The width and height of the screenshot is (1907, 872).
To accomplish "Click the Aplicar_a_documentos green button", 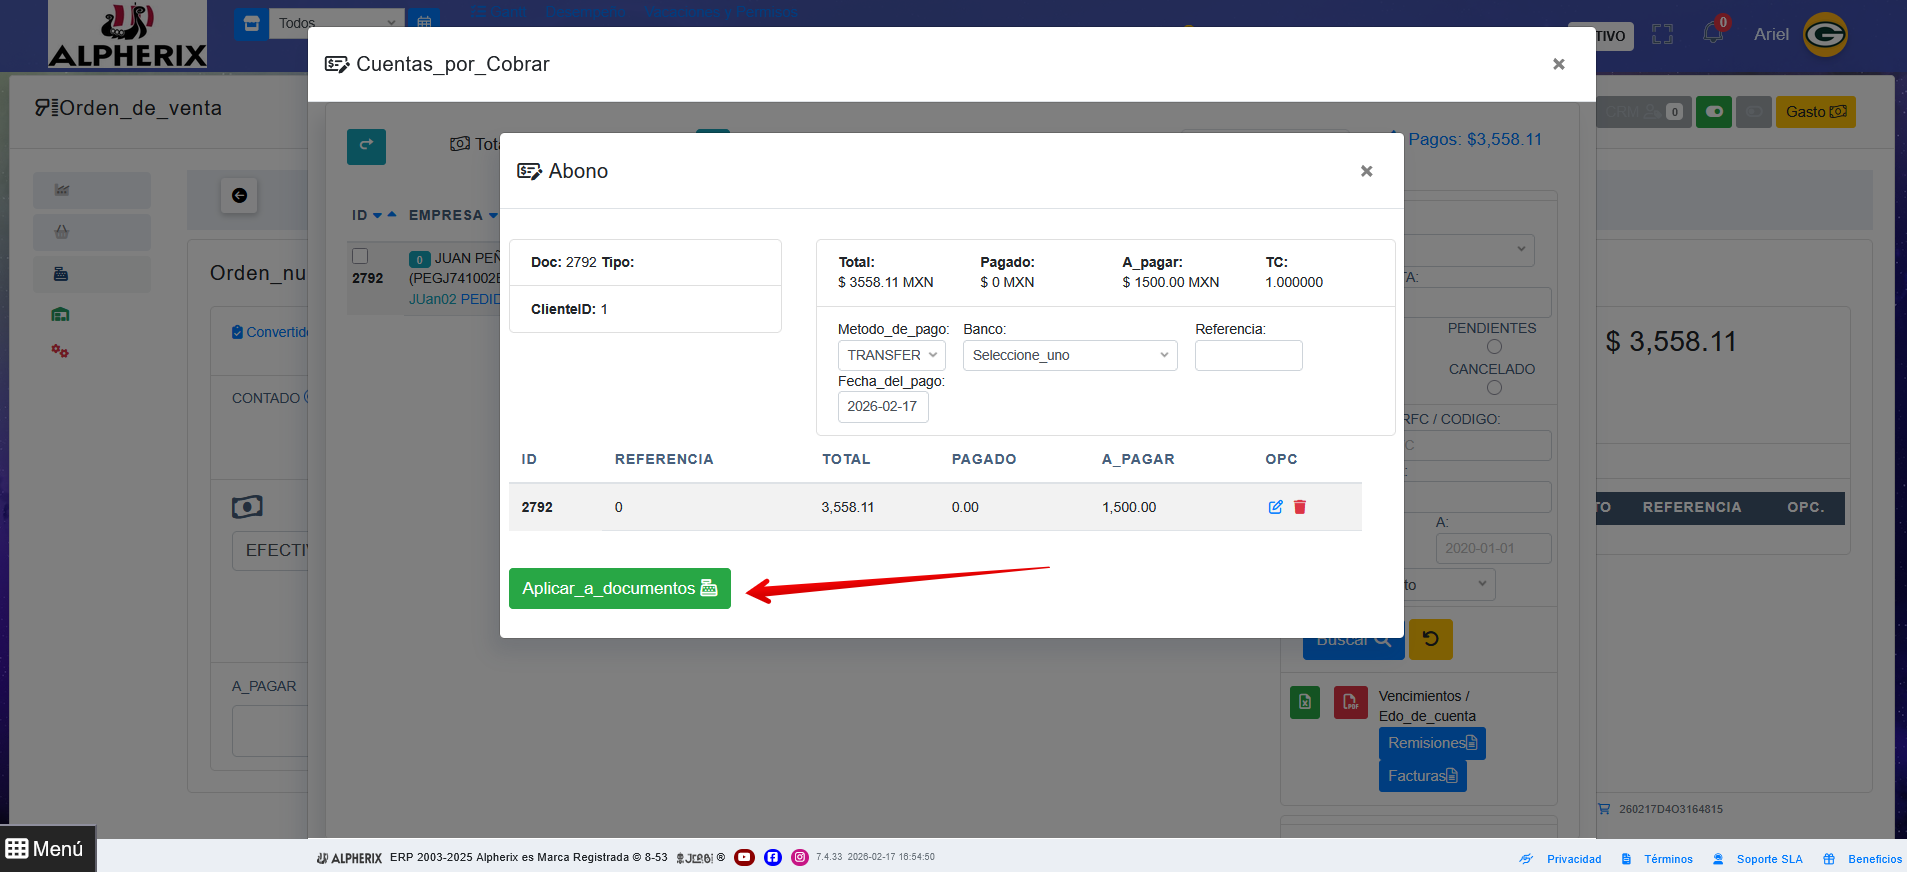I will coord(619,588).
